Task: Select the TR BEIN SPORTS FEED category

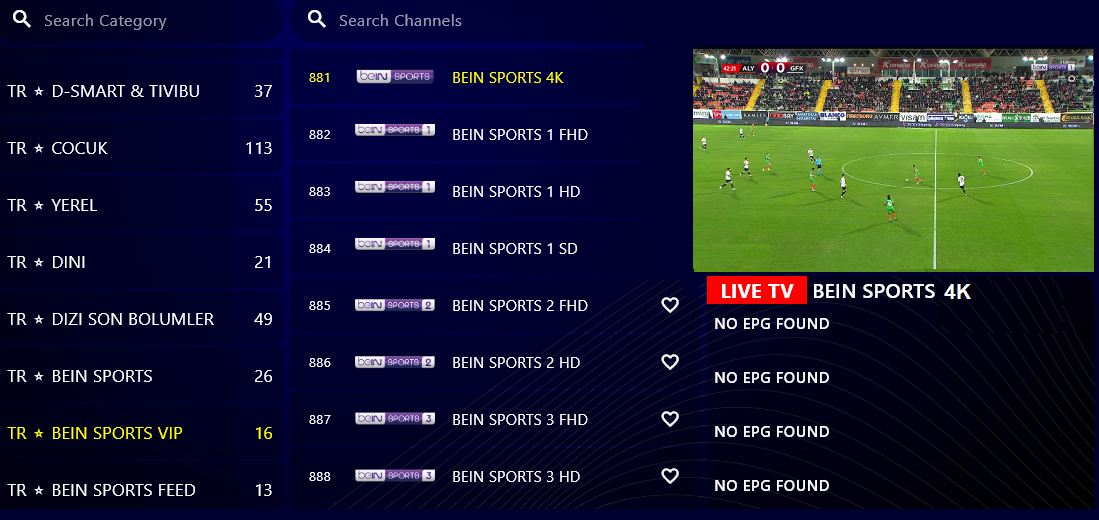Action: tap(141, 490)
